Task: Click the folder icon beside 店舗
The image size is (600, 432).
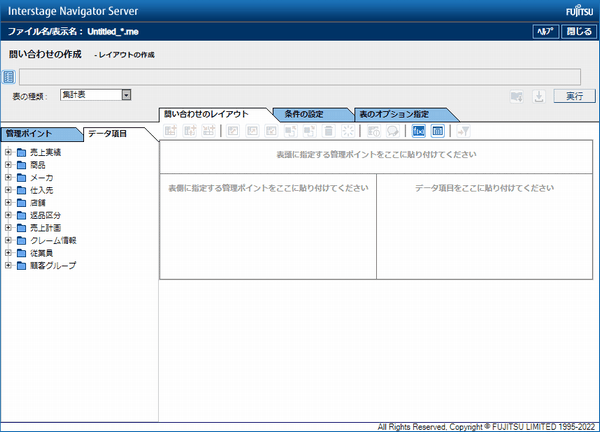Action: click(x=21, y=203)
